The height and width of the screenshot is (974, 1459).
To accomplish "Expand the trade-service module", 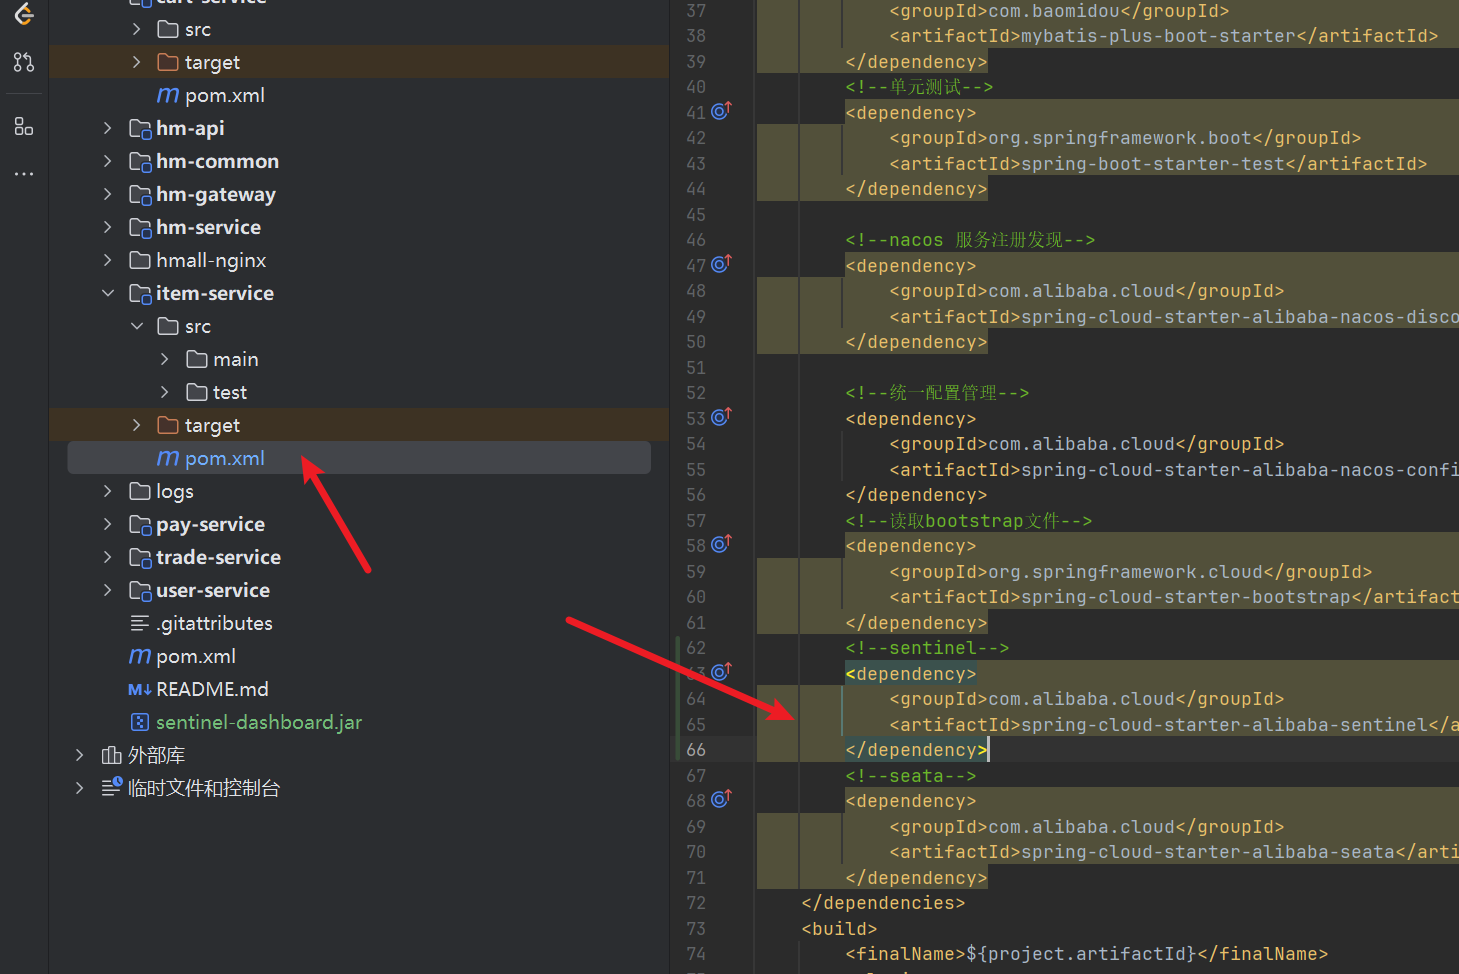I will (108, 557).
